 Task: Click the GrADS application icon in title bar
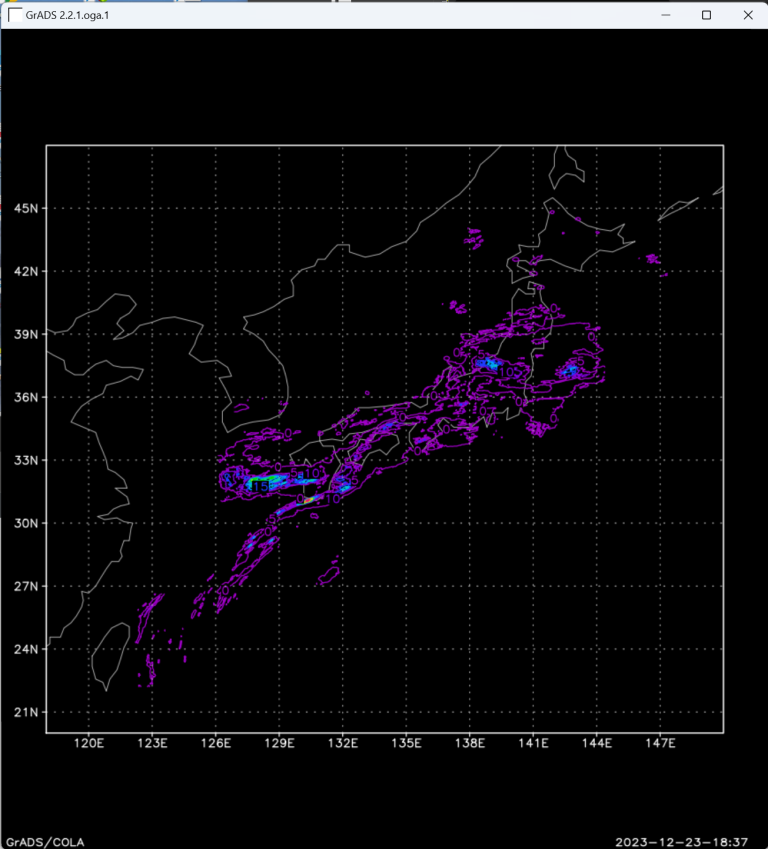(15, 15)
